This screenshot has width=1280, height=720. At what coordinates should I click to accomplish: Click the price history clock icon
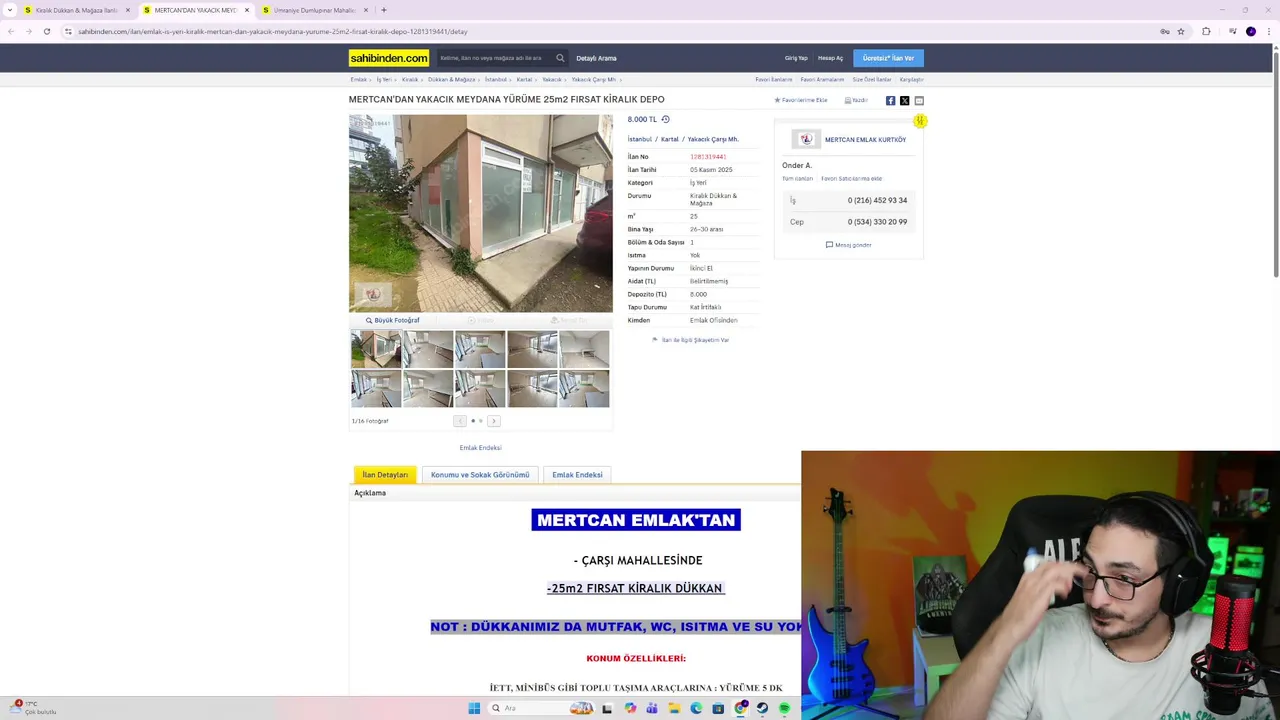[665, 119]
